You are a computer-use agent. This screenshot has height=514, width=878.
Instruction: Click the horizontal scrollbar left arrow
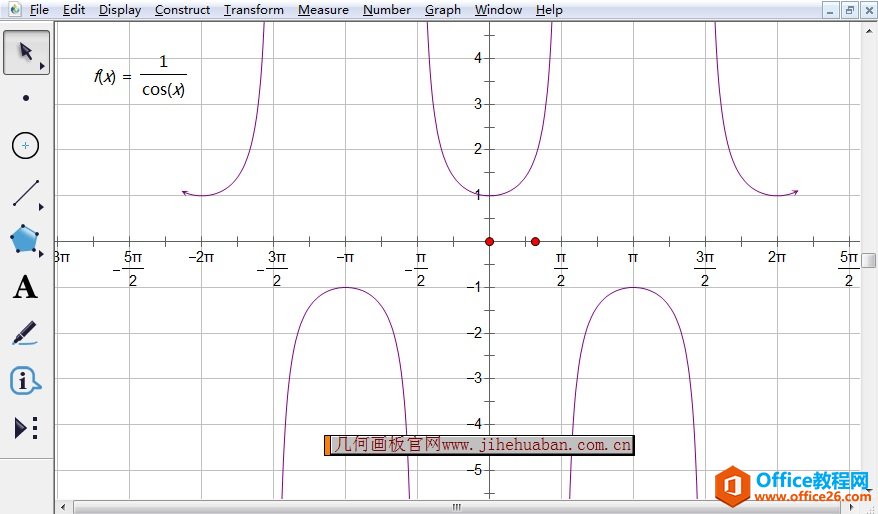tap(63, 507)
